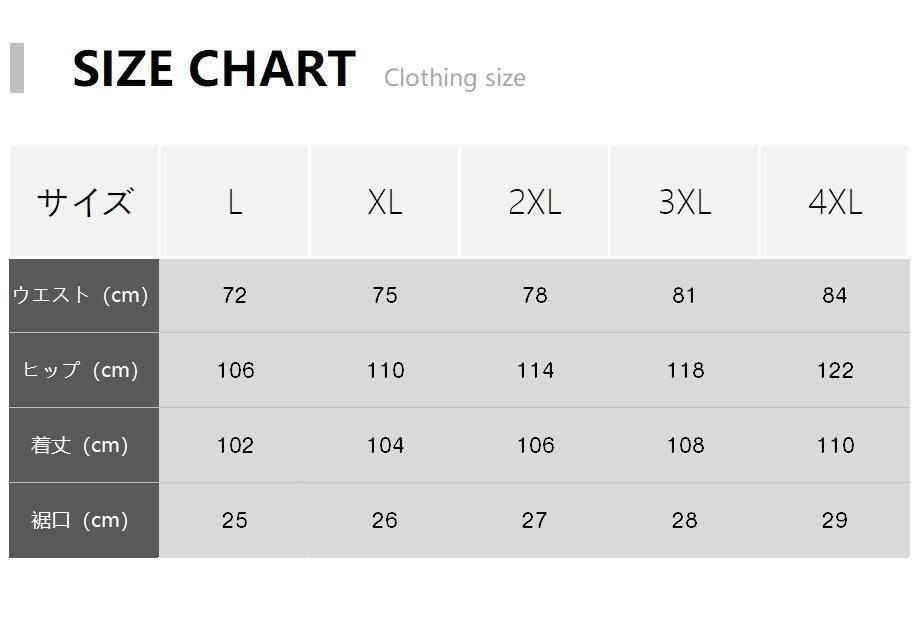Image resolution: width=923 pixels, height=630 pixels.
Task: Click hem value 26 for XL
Action: (x=385, y=520)
